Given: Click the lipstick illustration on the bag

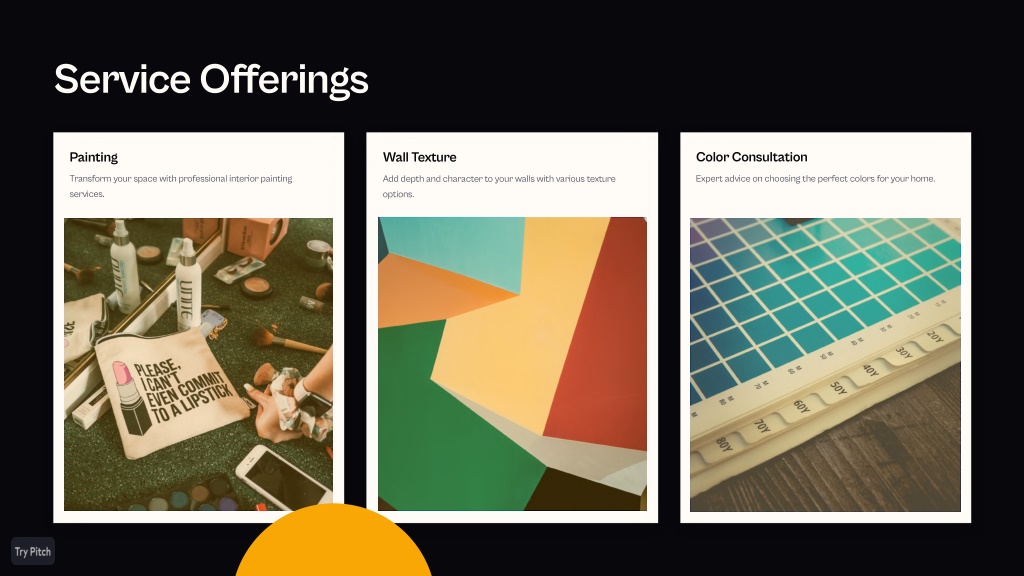Looking at the screenshot, I should [132, 397].
